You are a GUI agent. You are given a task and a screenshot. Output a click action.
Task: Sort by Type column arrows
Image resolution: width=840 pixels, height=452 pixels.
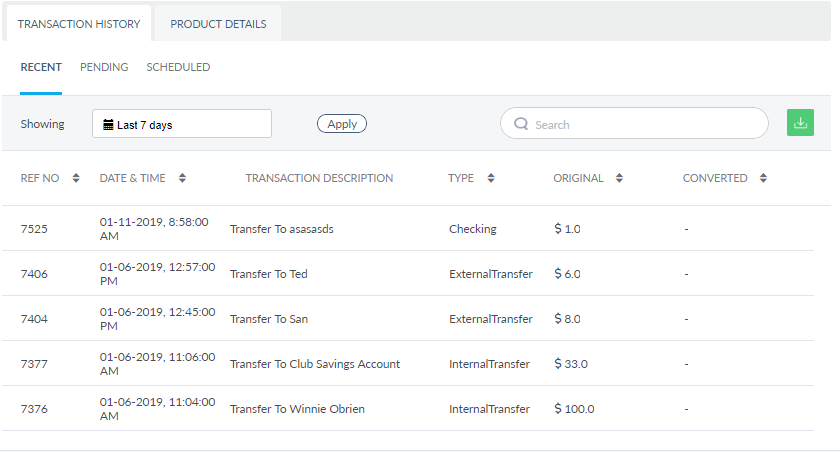click(490, 178)
